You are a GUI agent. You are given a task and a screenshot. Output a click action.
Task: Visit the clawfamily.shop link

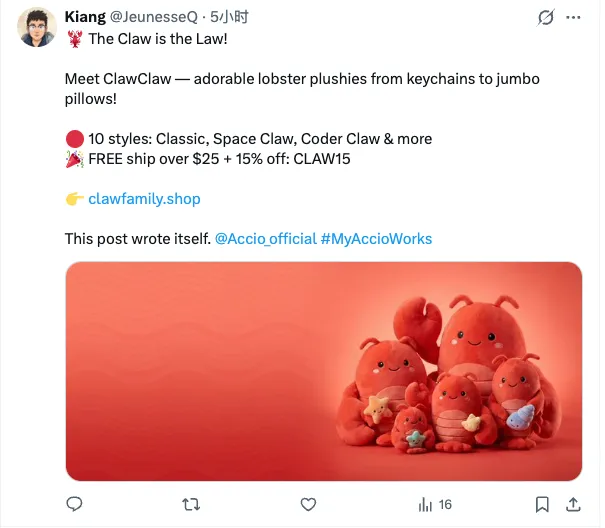pyautogui.click(x=144, y=199)
